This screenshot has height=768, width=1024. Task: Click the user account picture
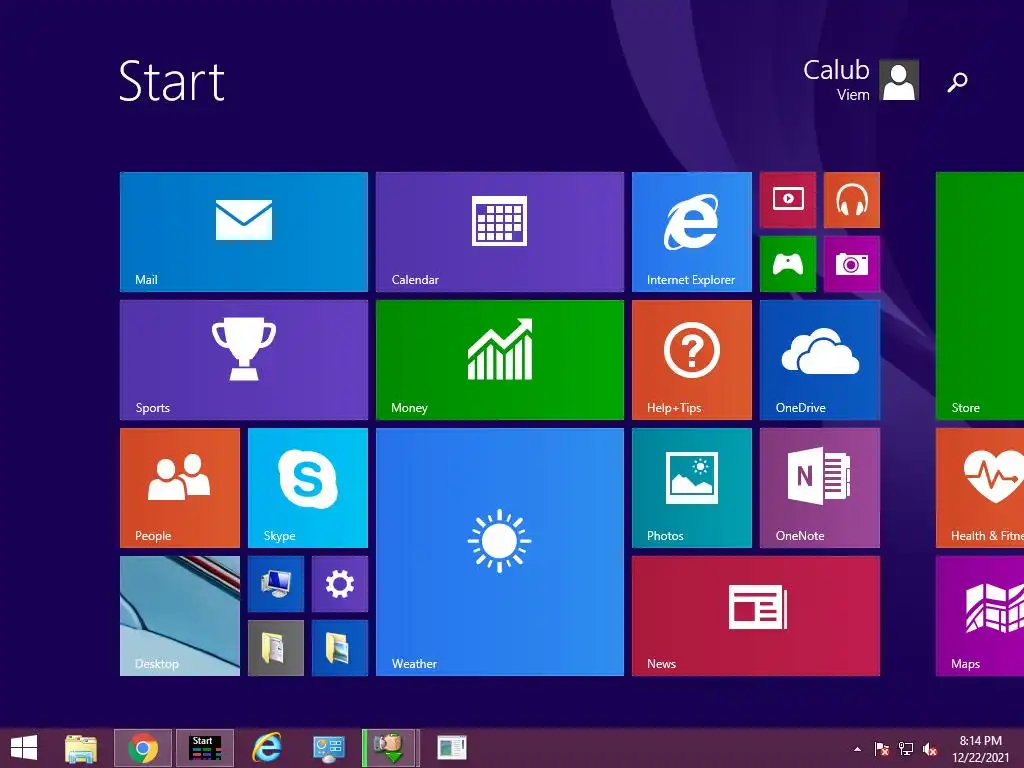coord(899,80)
